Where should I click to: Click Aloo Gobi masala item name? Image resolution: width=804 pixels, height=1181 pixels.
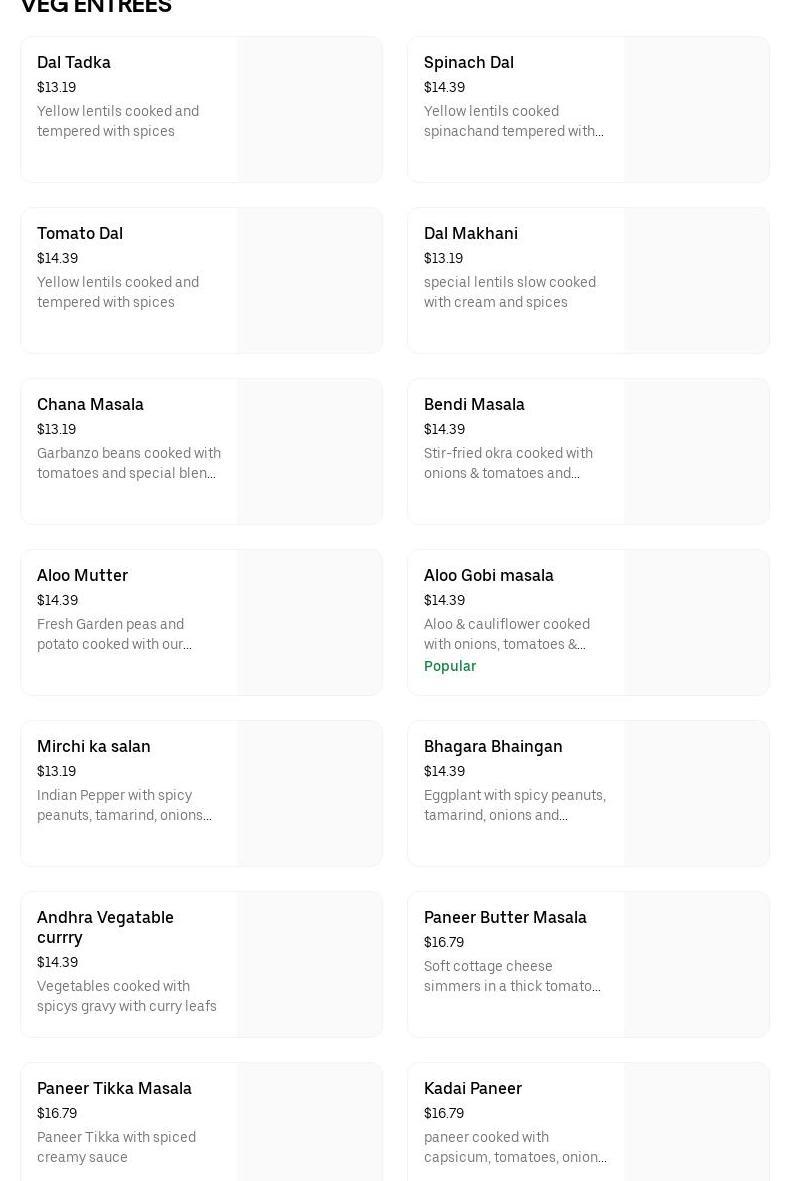488,575
